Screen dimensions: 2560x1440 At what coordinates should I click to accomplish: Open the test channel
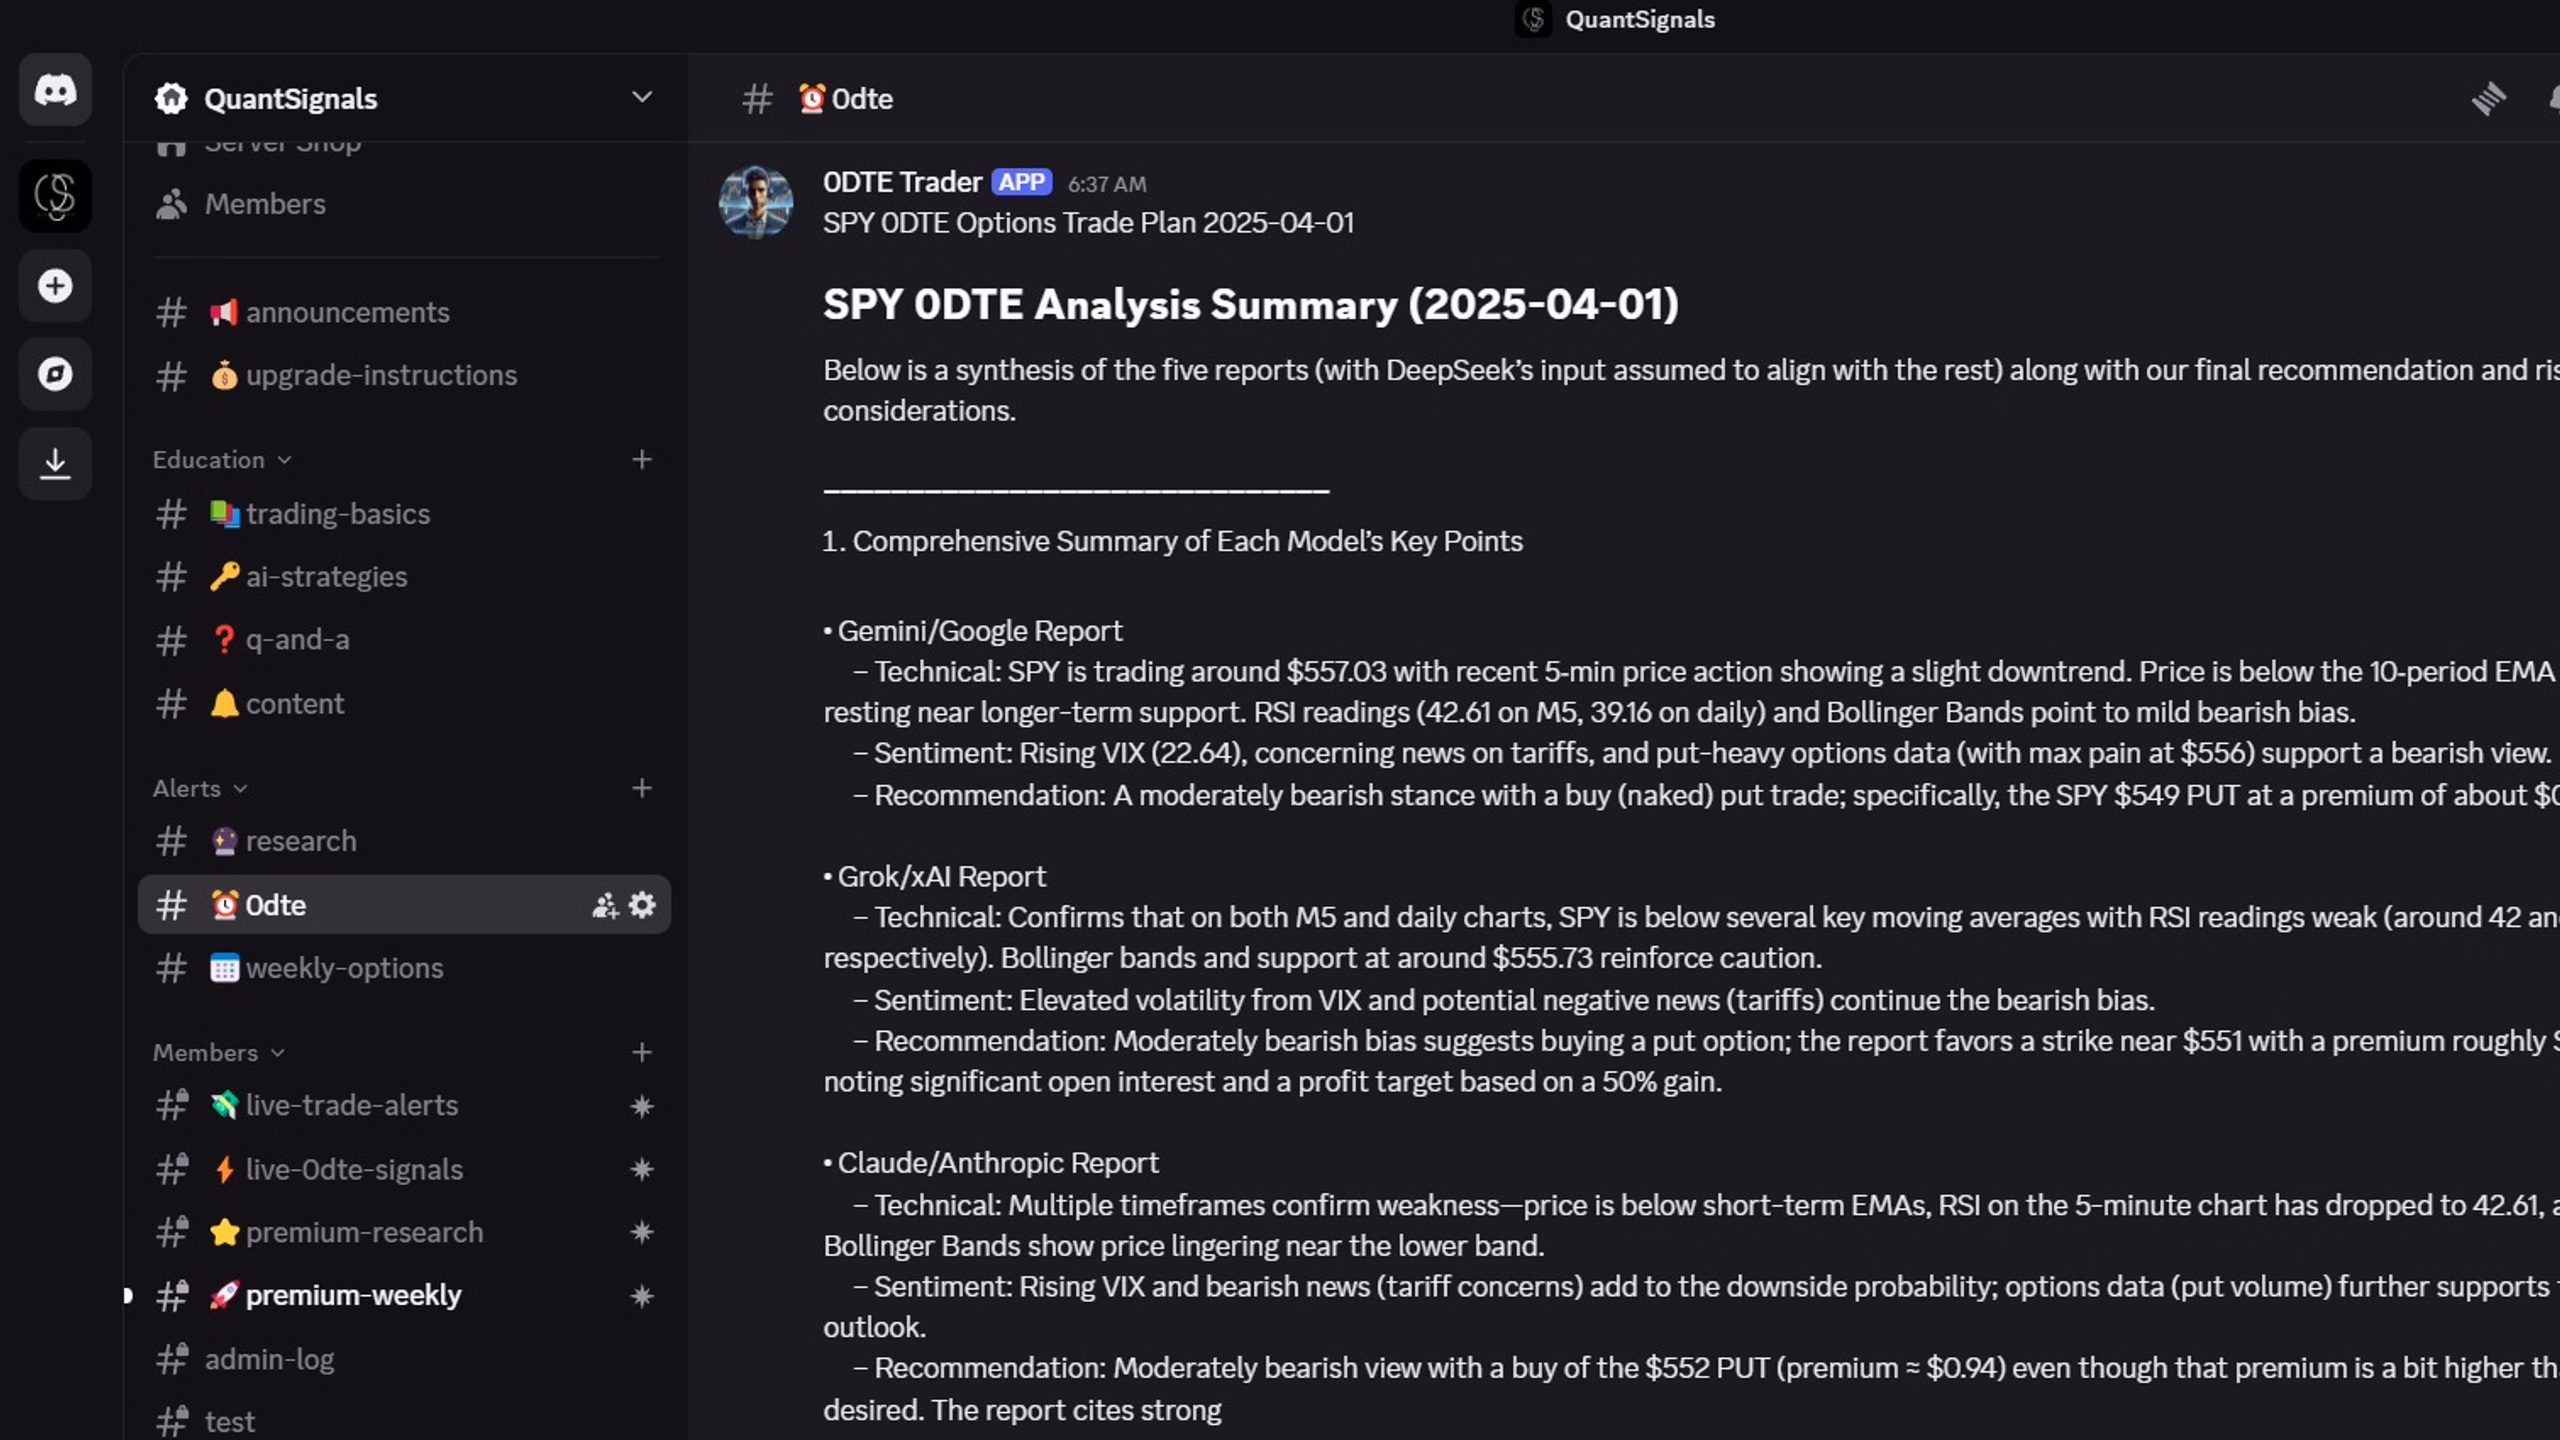(x=404, y=1420)
